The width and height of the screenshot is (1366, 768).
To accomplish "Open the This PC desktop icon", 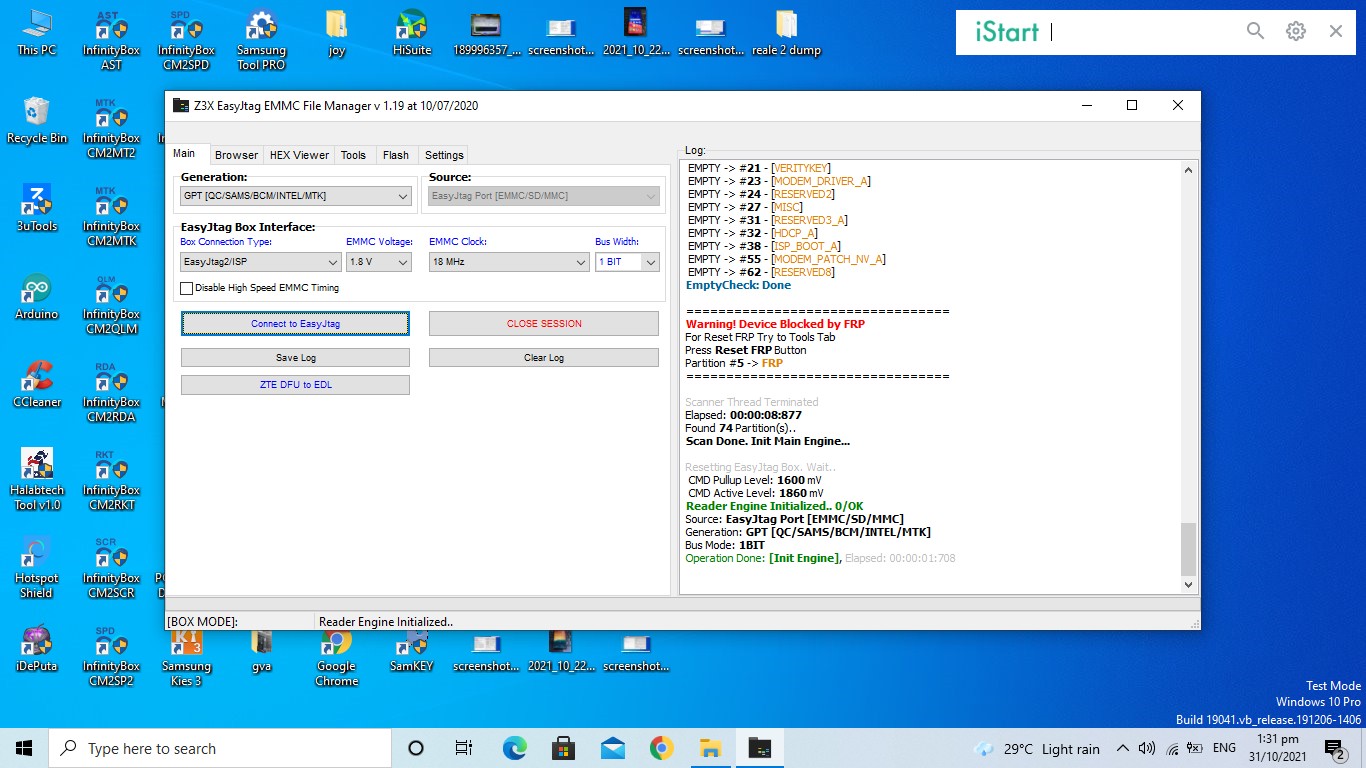I will pyautogui.click(x=37, y=33).
